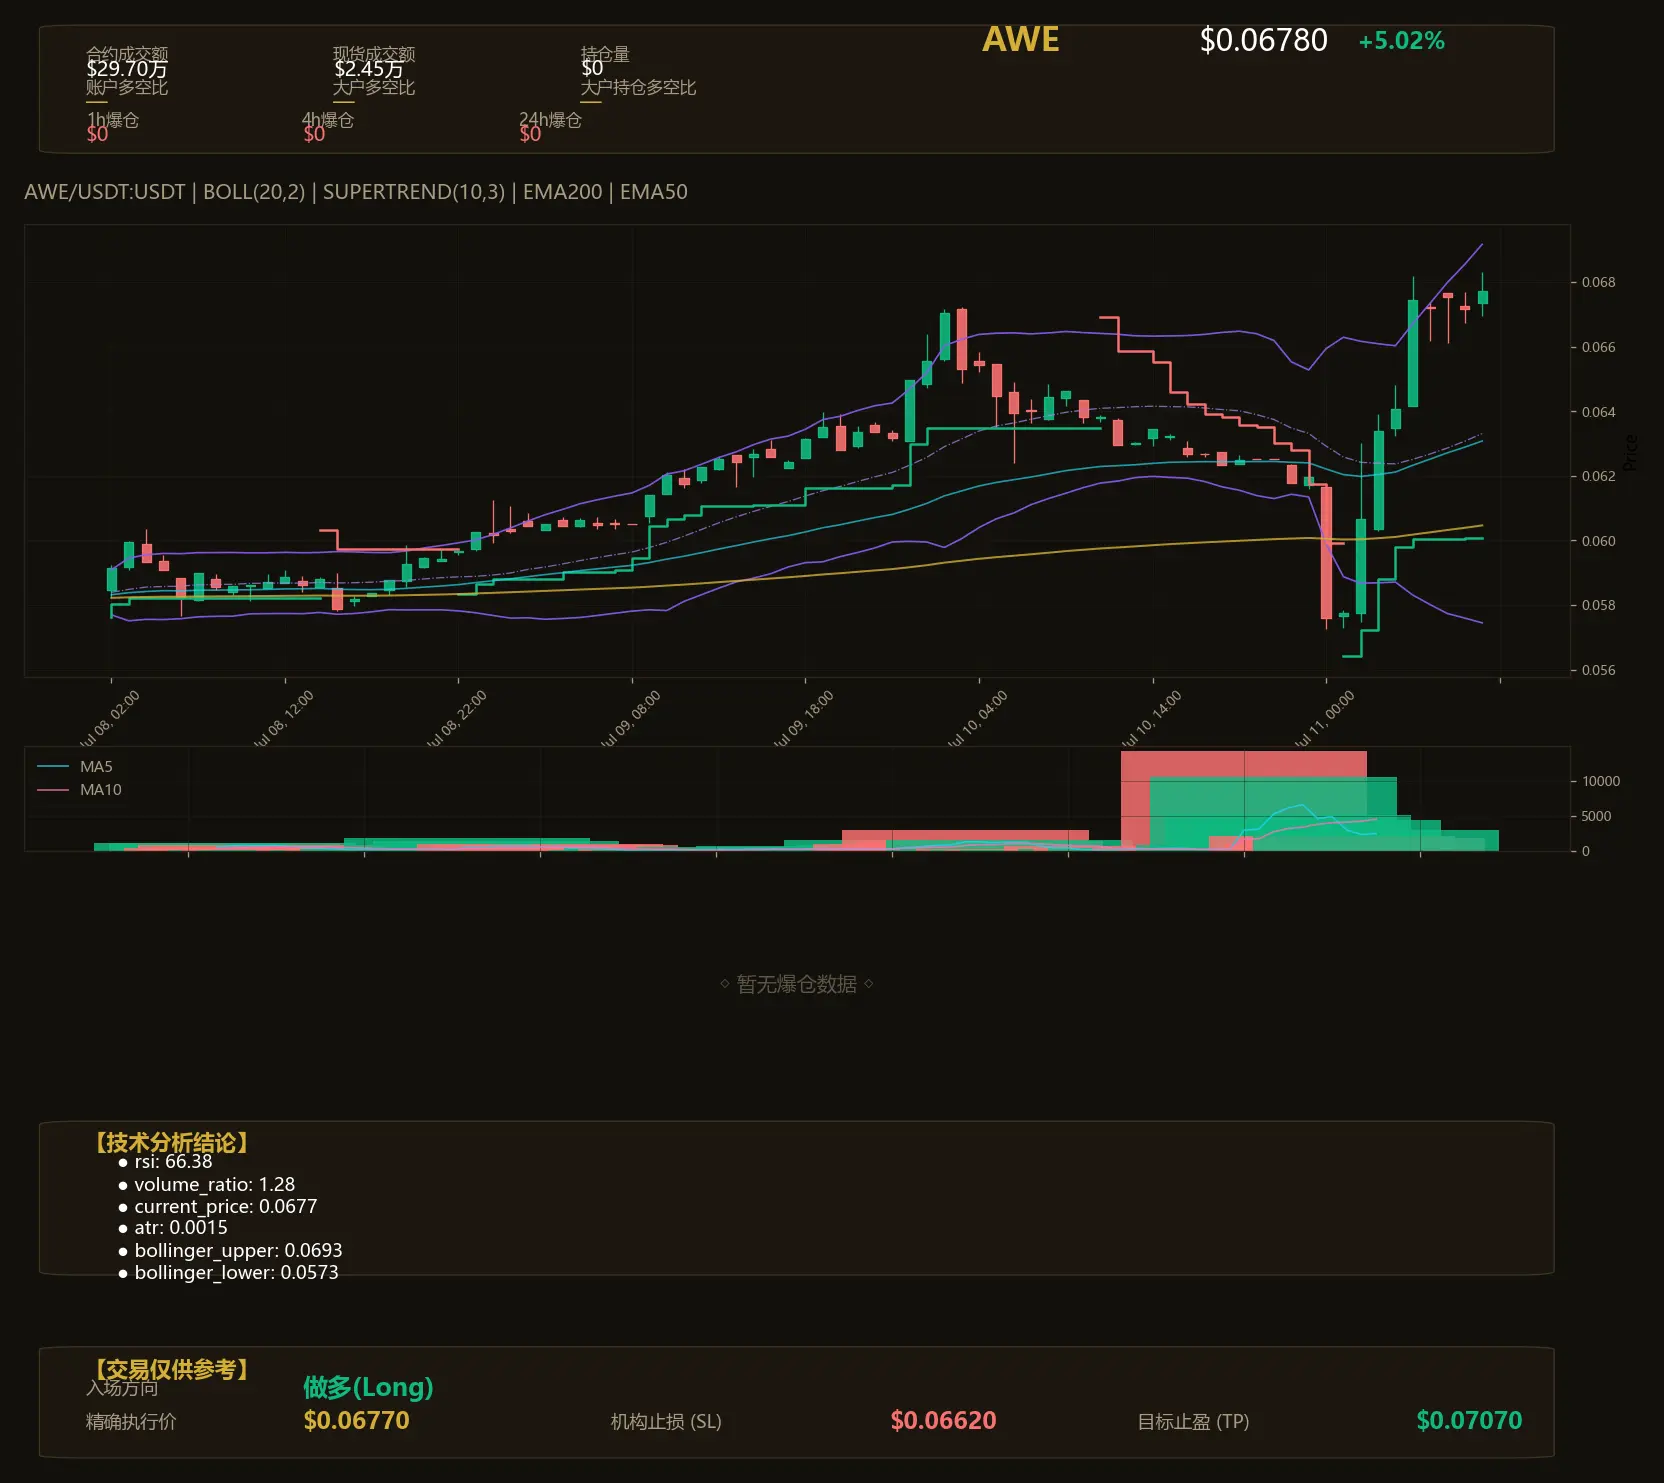Click the 0.060 price axis label
This screenshot has width=1664, height=1483.
click(1598, 541)
